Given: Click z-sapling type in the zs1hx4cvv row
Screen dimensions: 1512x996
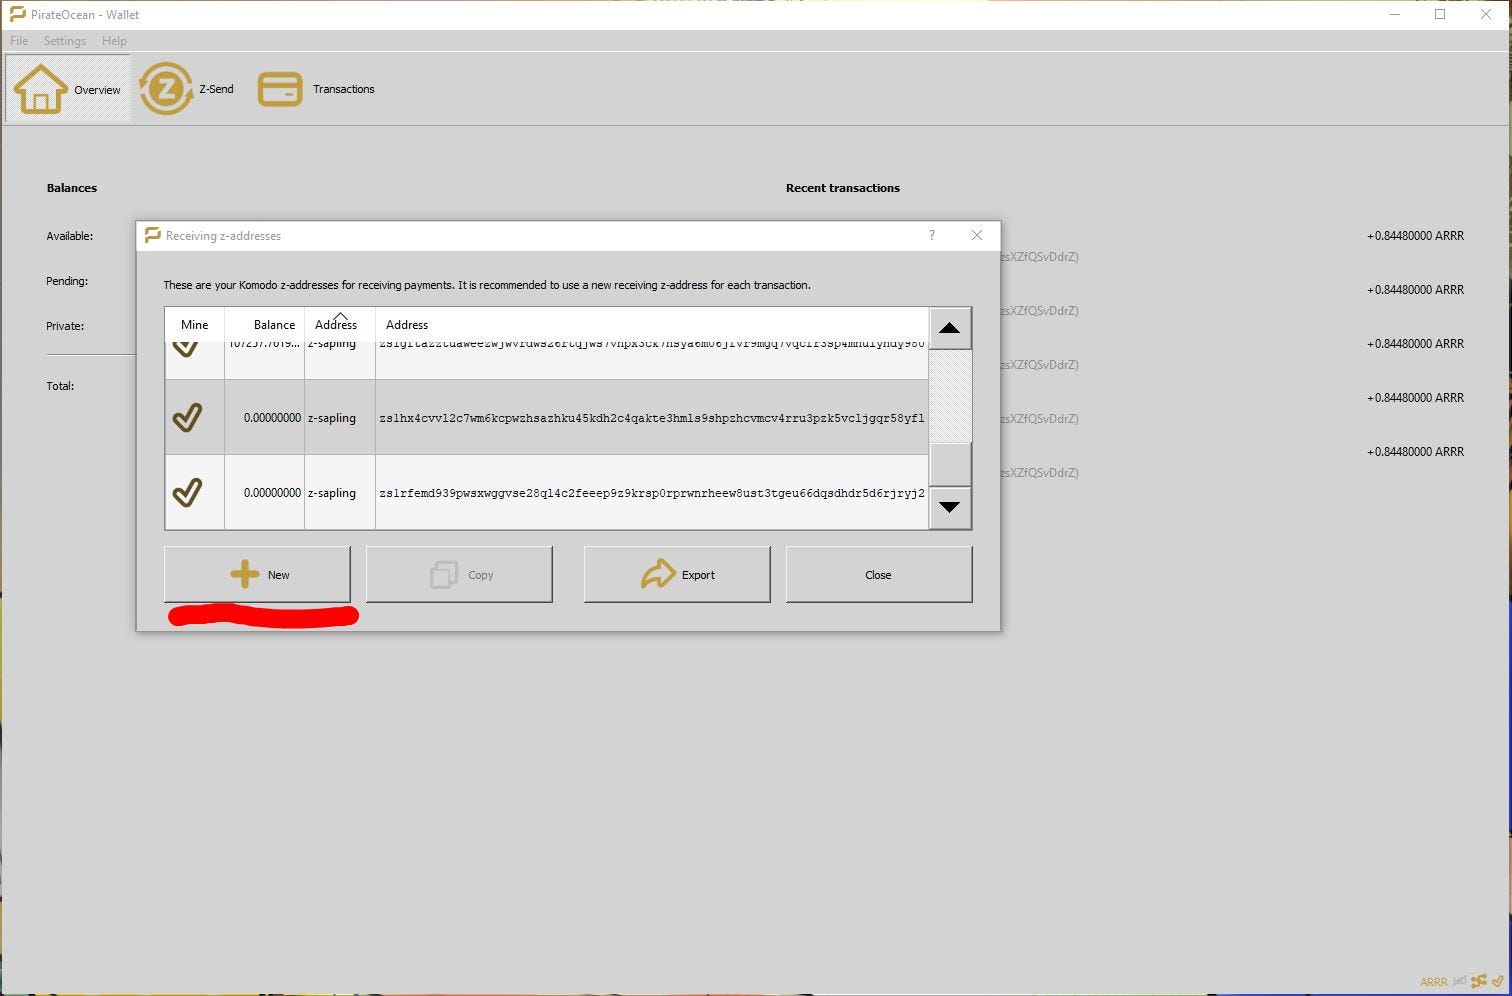Looking at the screenshot, I should 332,418.
